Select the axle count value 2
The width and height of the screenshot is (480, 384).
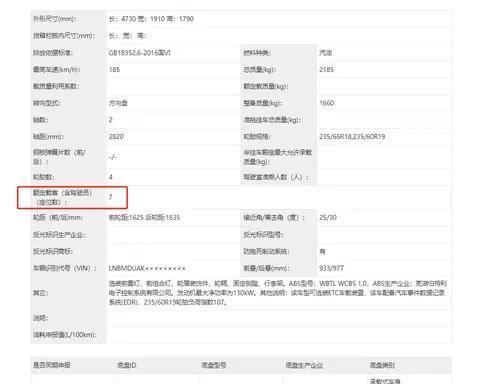pos(111,120)
